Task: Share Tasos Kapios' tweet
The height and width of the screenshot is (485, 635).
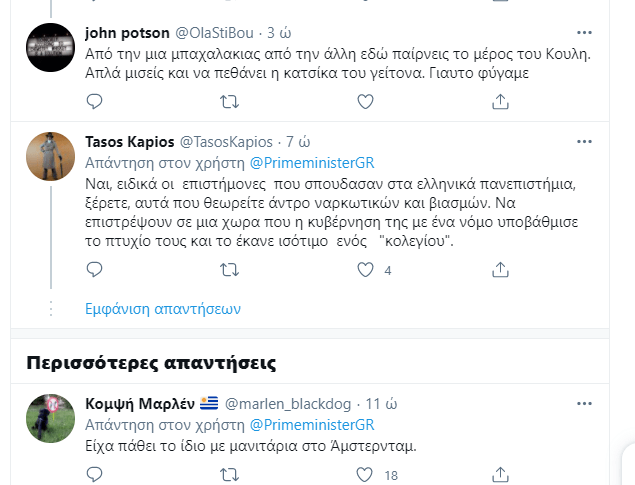Action: 502,269
